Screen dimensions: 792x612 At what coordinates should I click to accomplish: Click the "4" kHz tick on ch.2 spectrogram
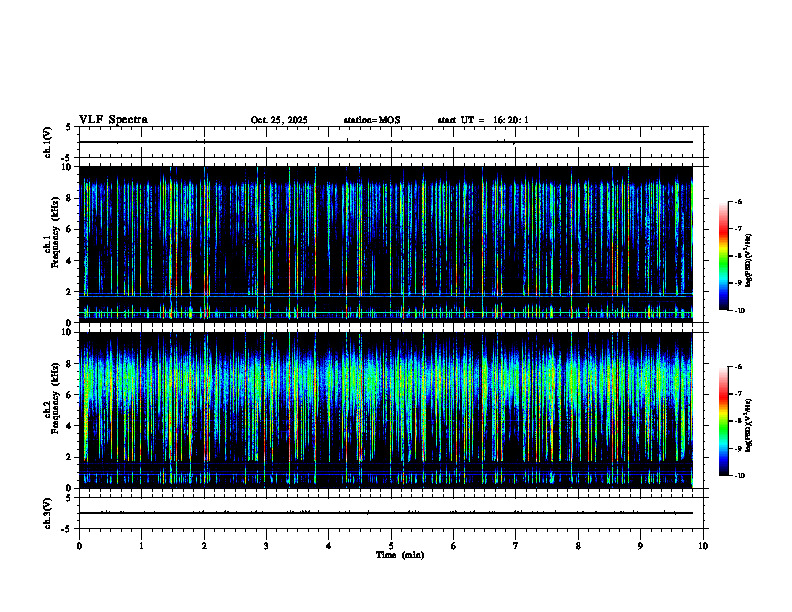[70, 426]
